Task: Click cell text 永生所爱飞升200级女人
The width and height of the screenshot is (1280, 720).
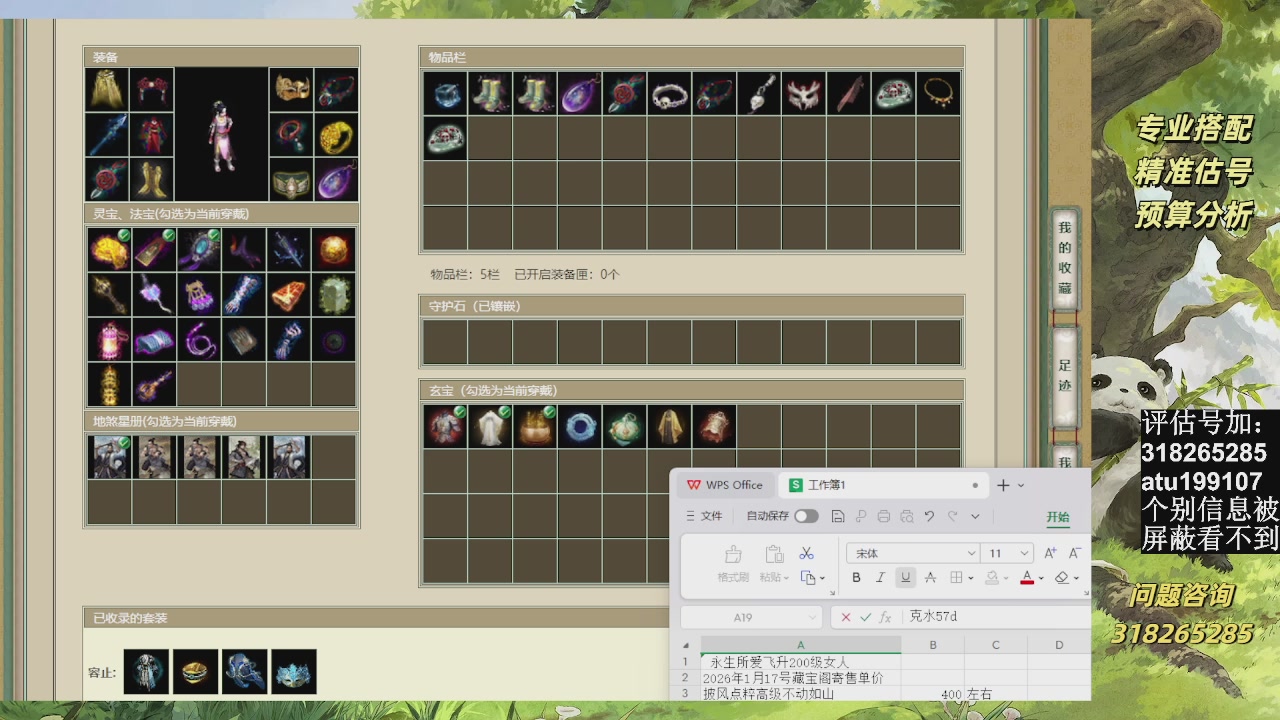Action: [780, 662]
